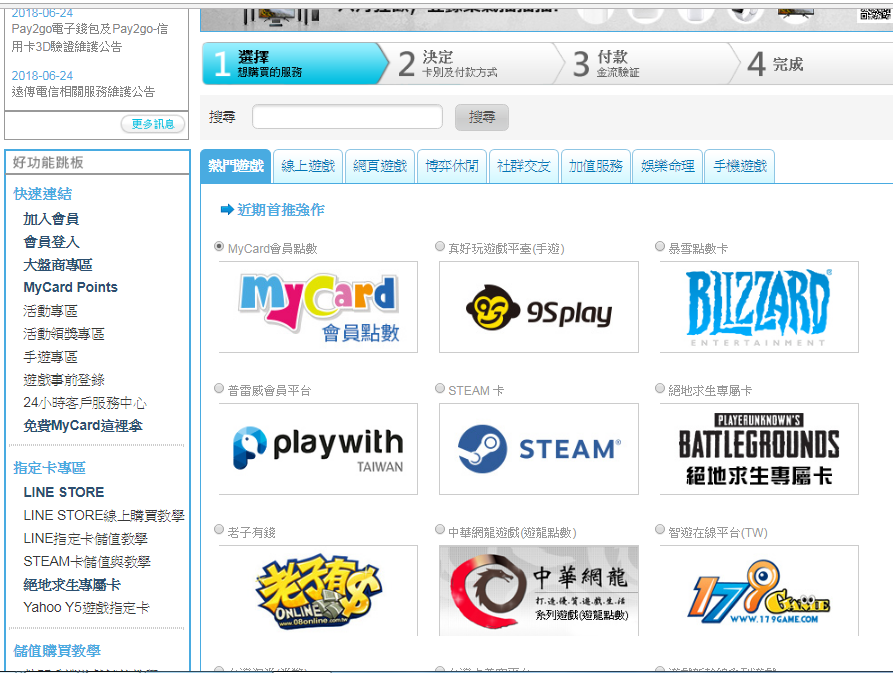
Task: Click the 搜尋 search button
Action: pos(482,117)
